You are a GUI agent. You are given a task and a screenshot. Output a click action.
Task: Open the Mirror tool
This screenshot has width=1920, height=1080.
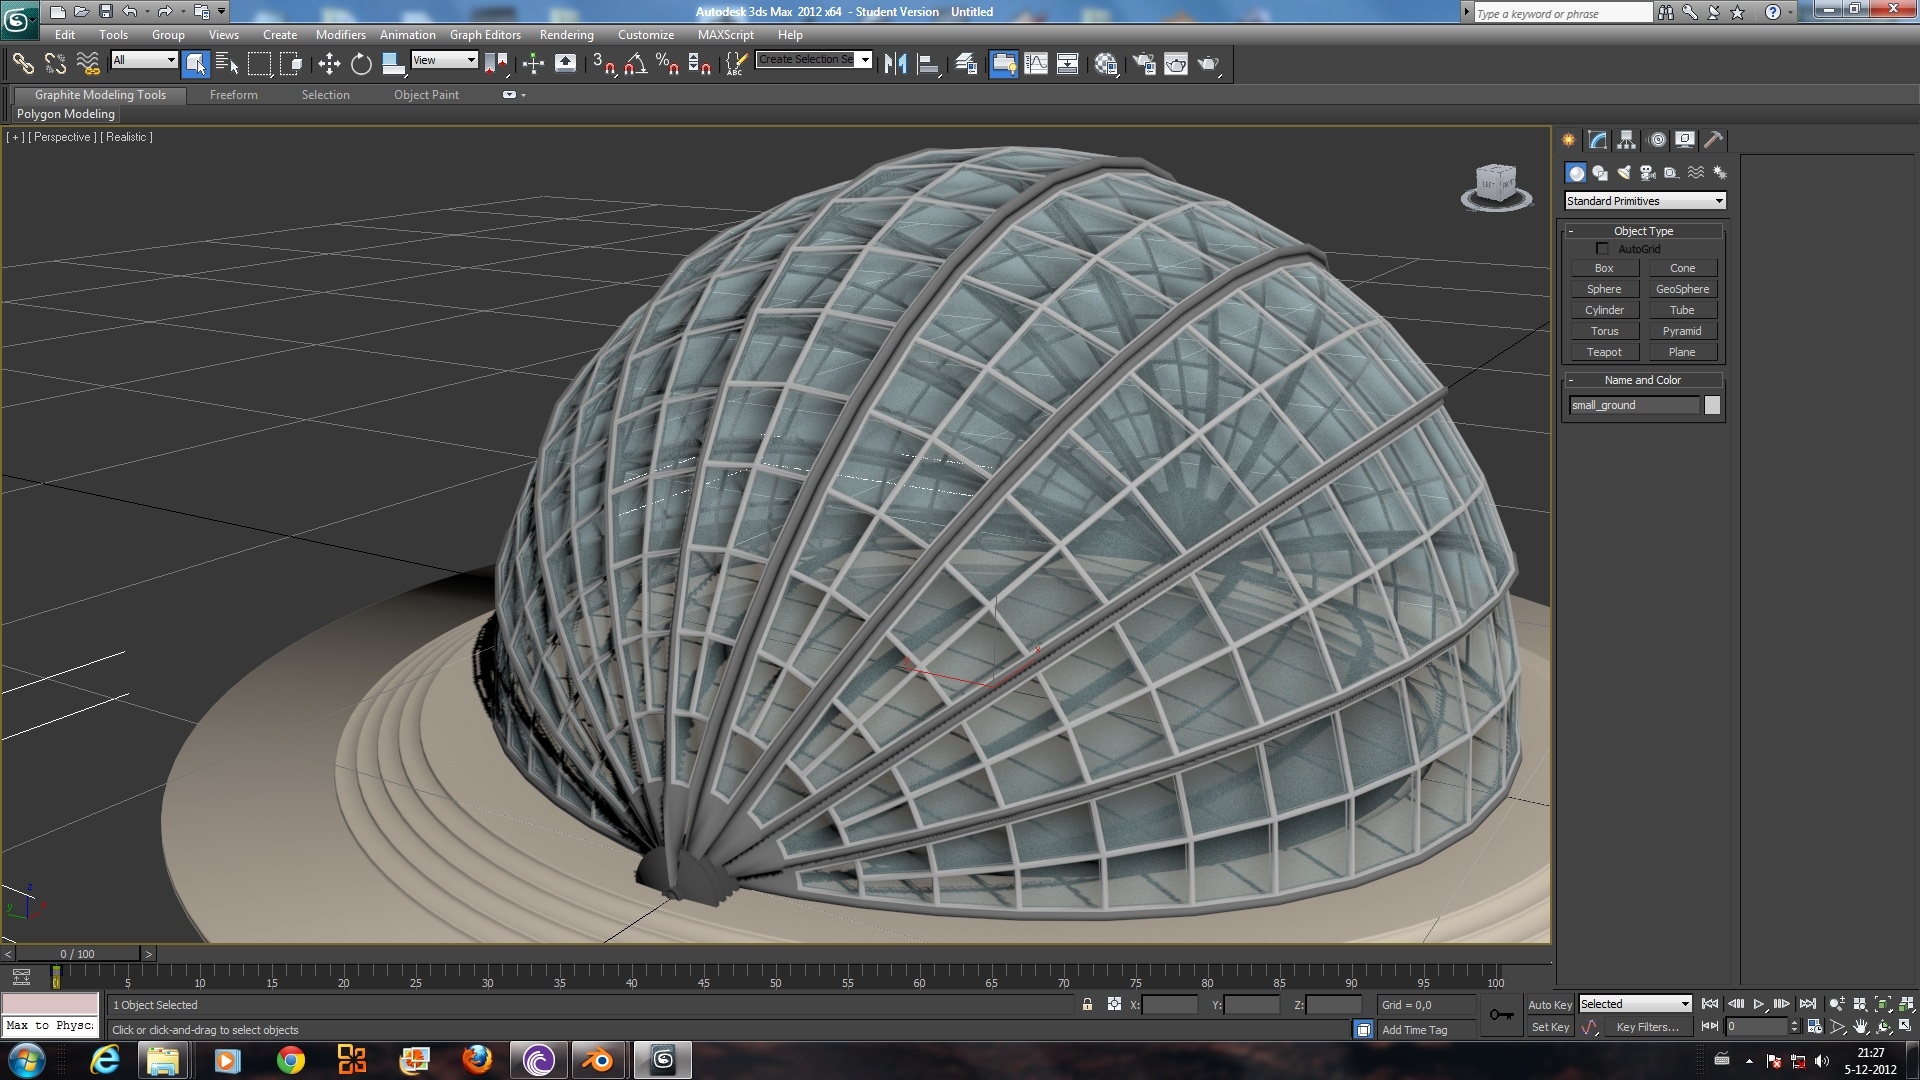click(x=897, y=64)
